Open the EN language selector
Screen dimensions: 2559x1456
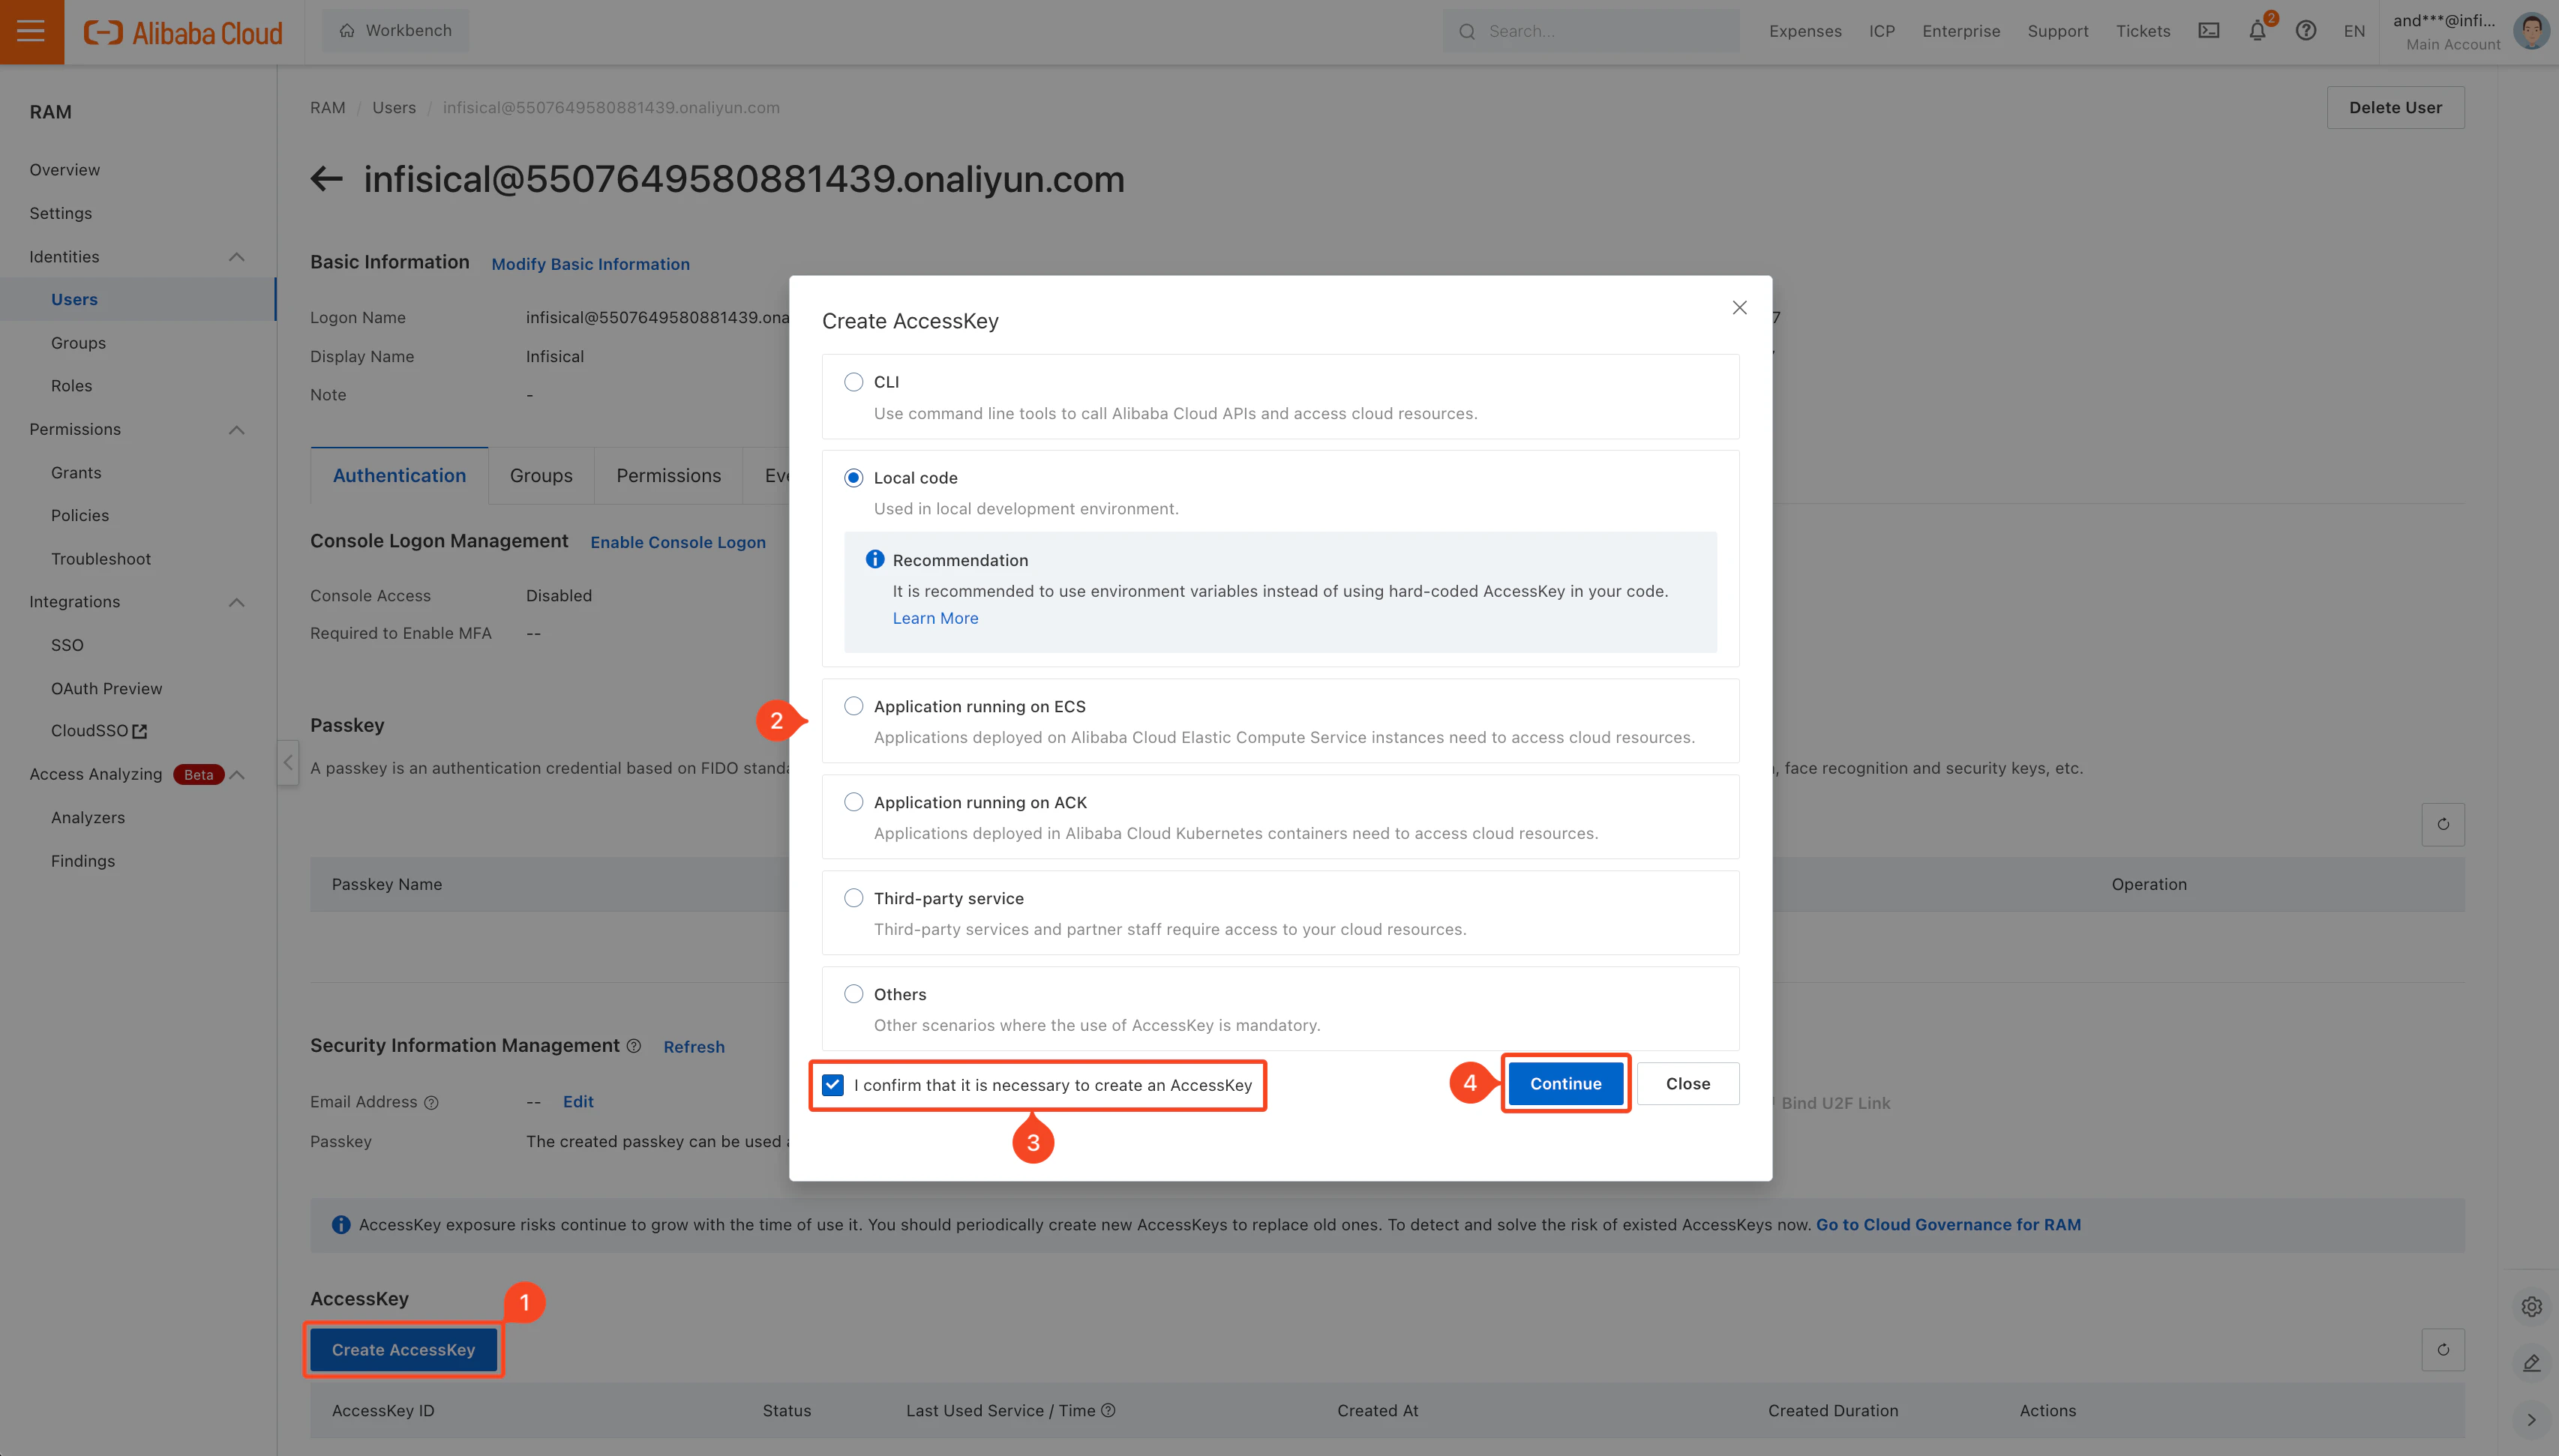point(2355,31)
